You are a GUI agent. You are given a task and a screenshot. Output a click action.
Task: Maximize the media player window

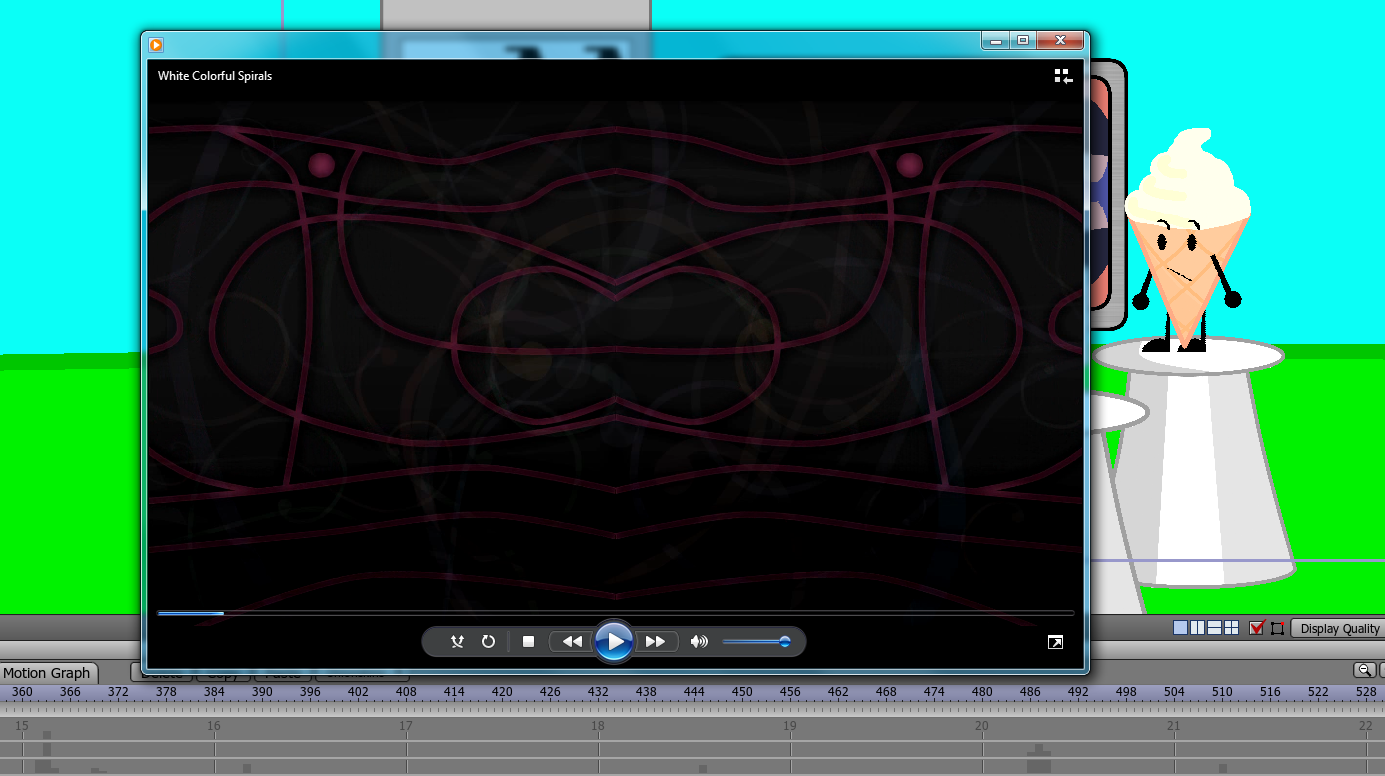coord(1022,41)
